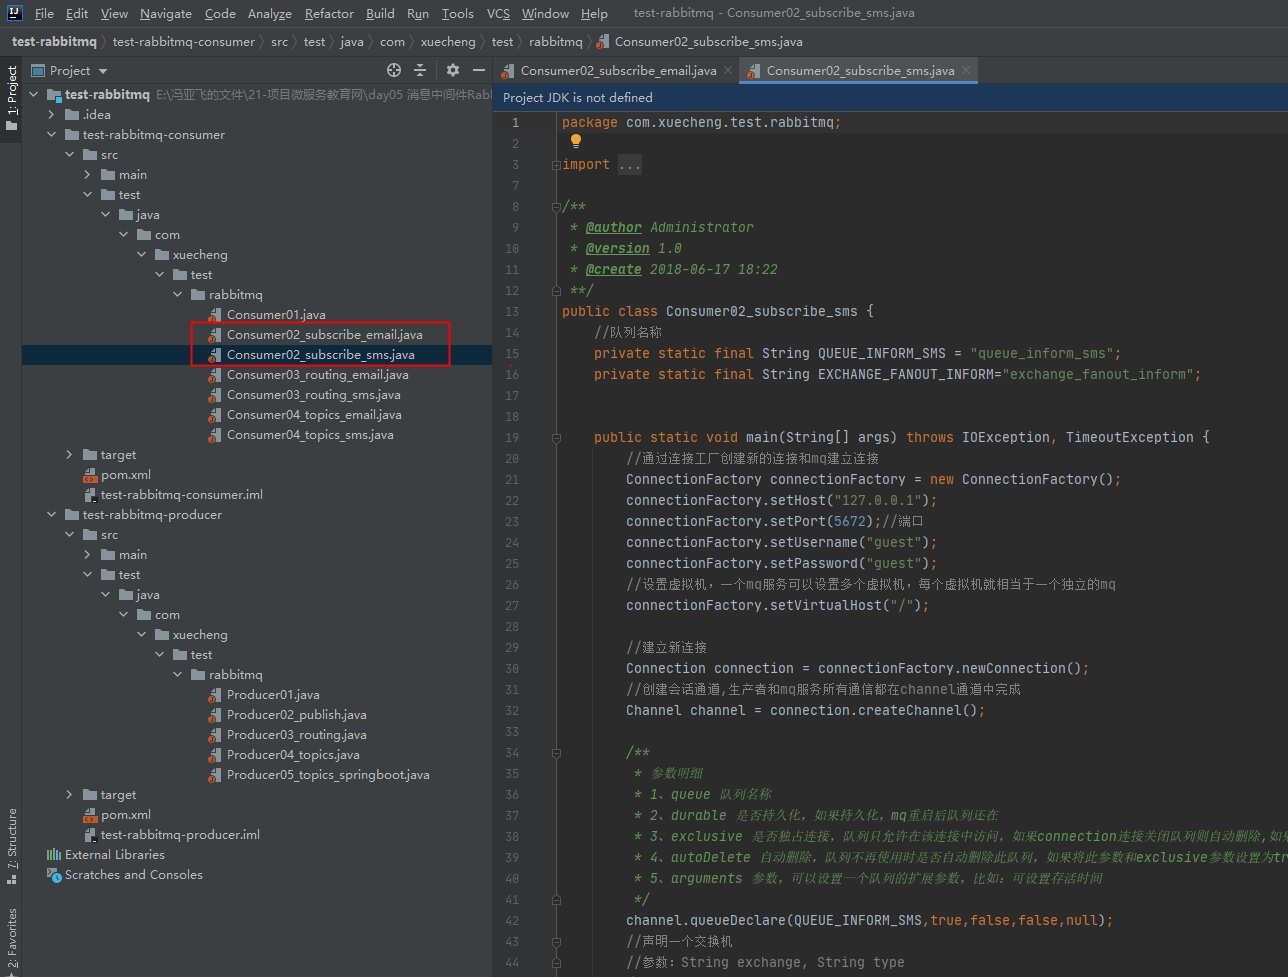The height and width of the screenshot is (977, 1288).
Task: Open the Structure side tool tab
Action: pyautogui.click(x=11, y=846)
